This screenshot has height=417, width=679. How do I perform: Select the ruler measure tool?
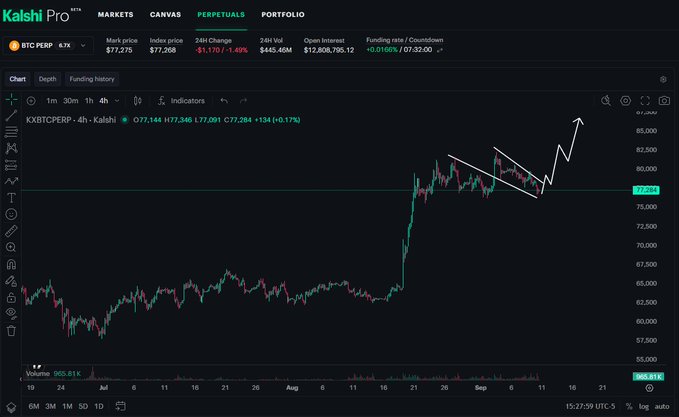point(11,231)
